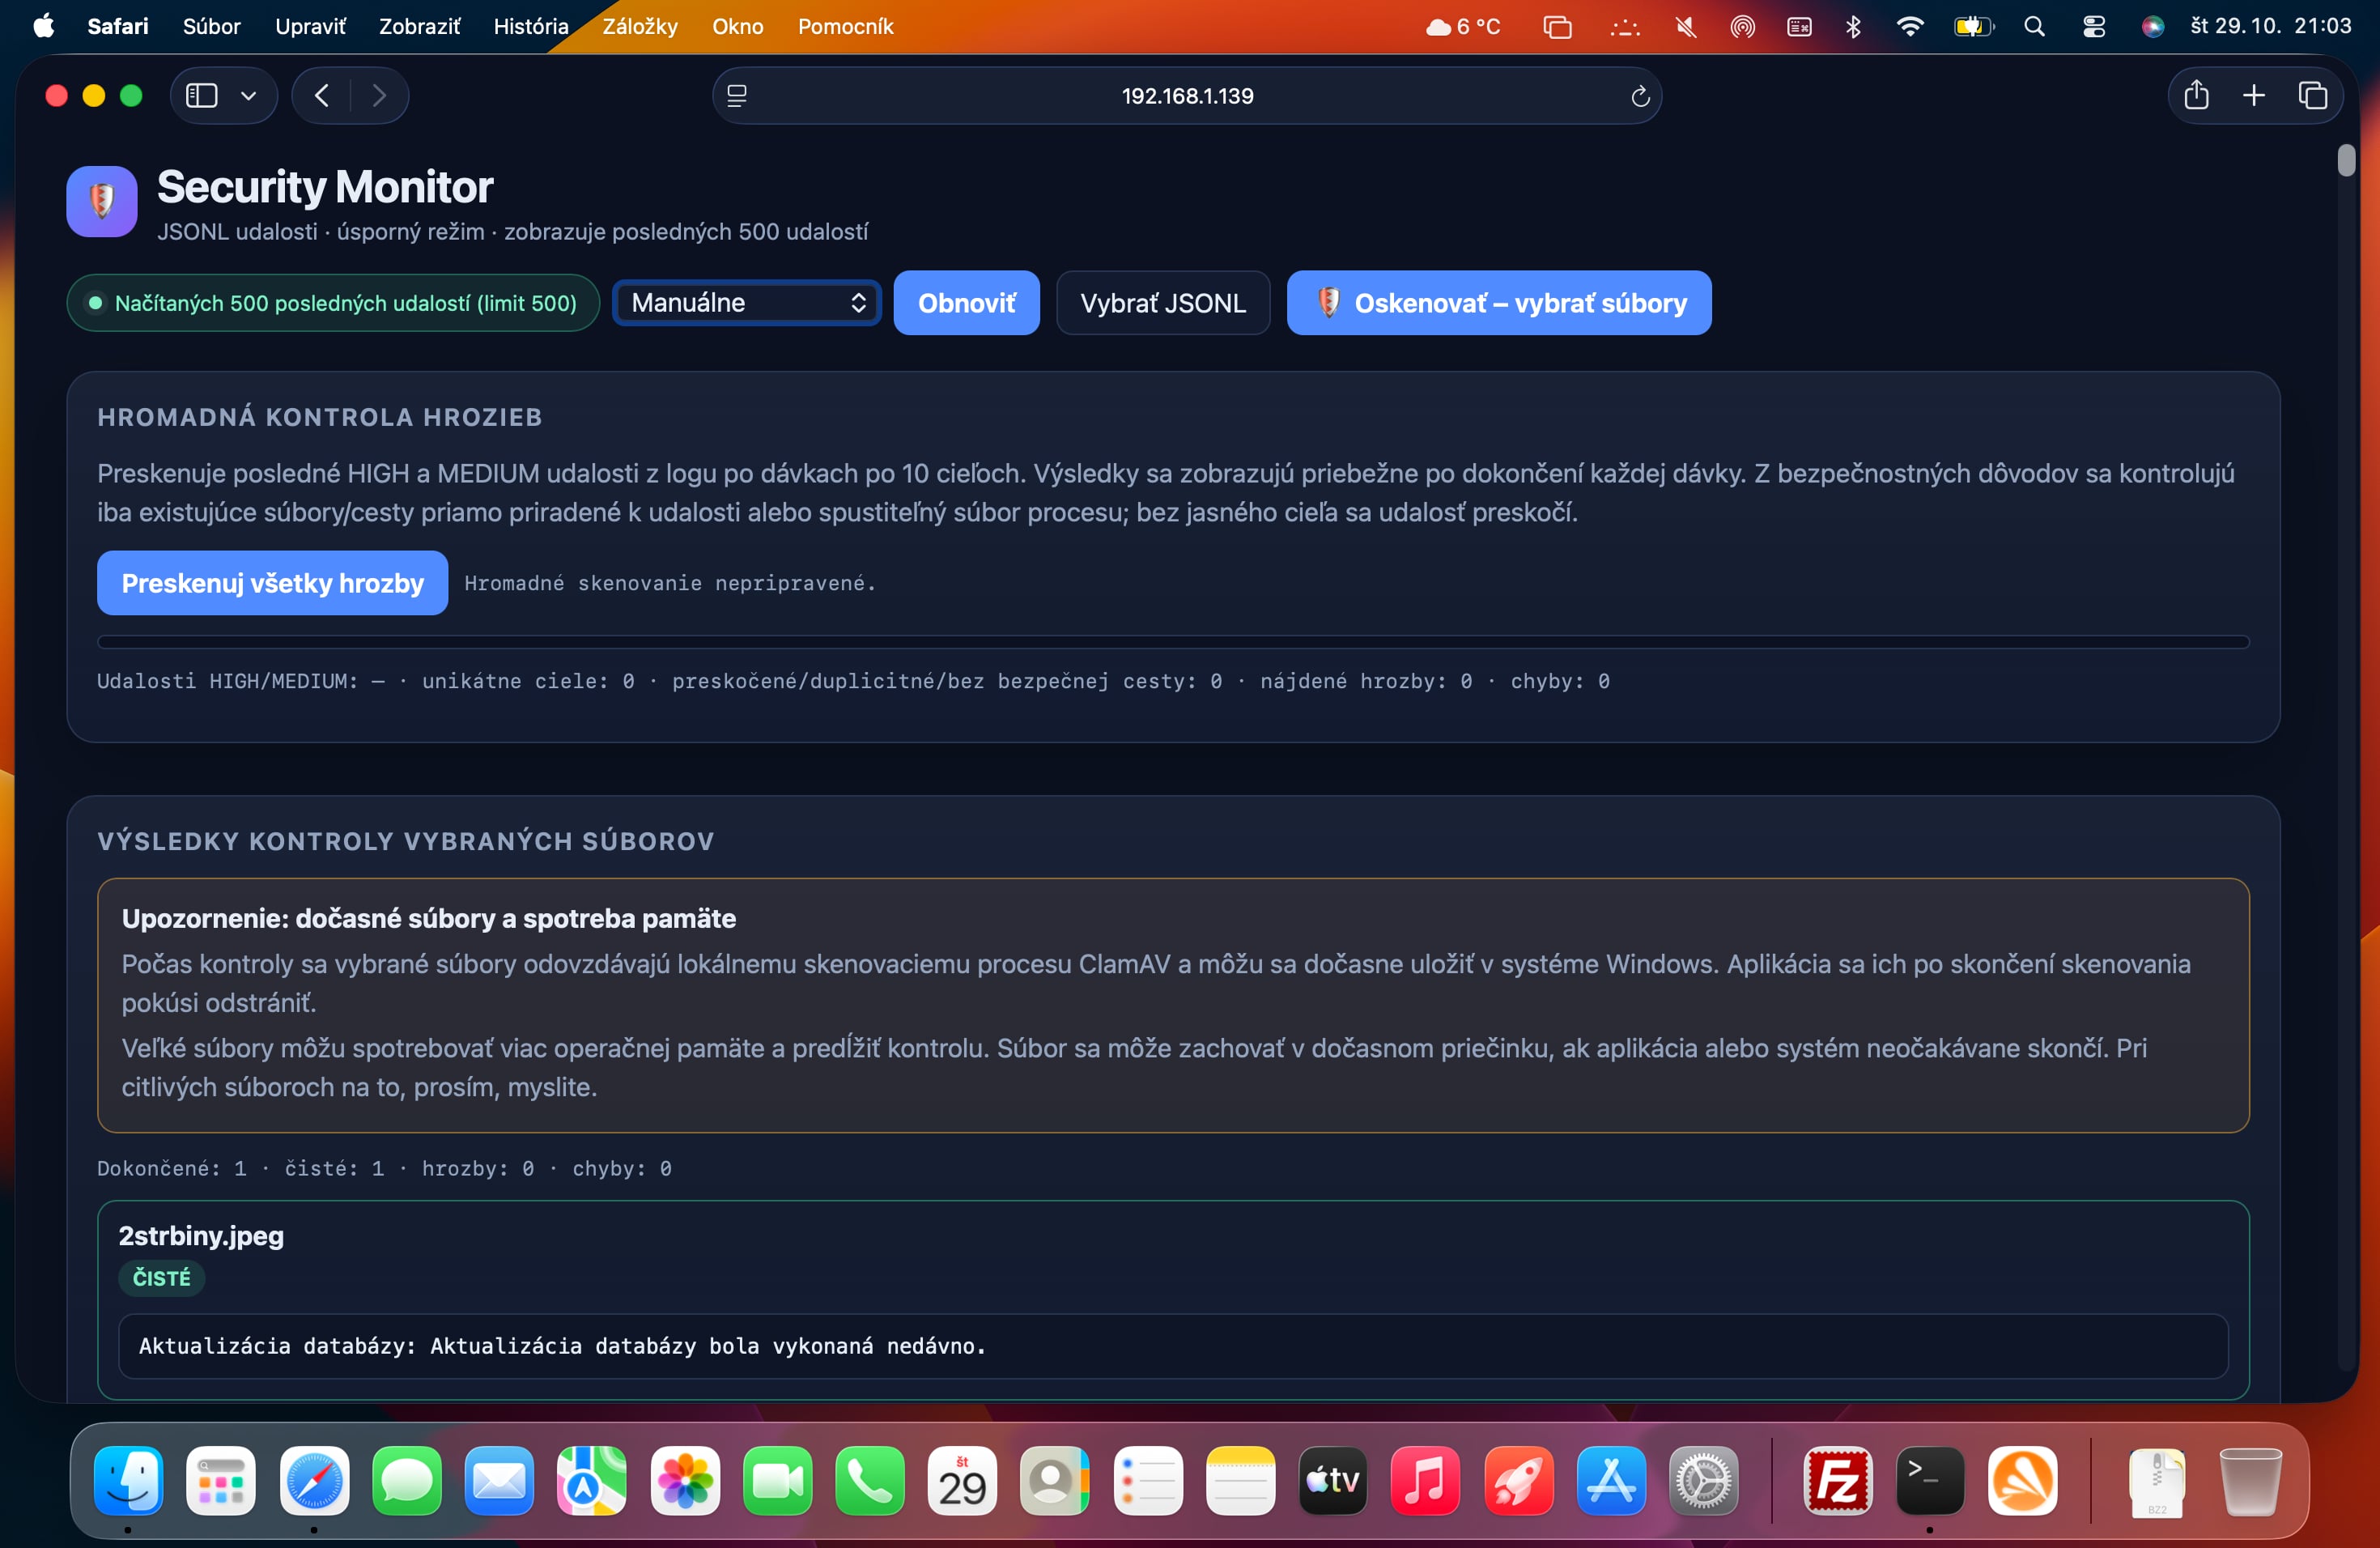Image resolution: width=2380 pixels, height=1548 pixels.
Task: Open the Apple menu
Action: 43,26
